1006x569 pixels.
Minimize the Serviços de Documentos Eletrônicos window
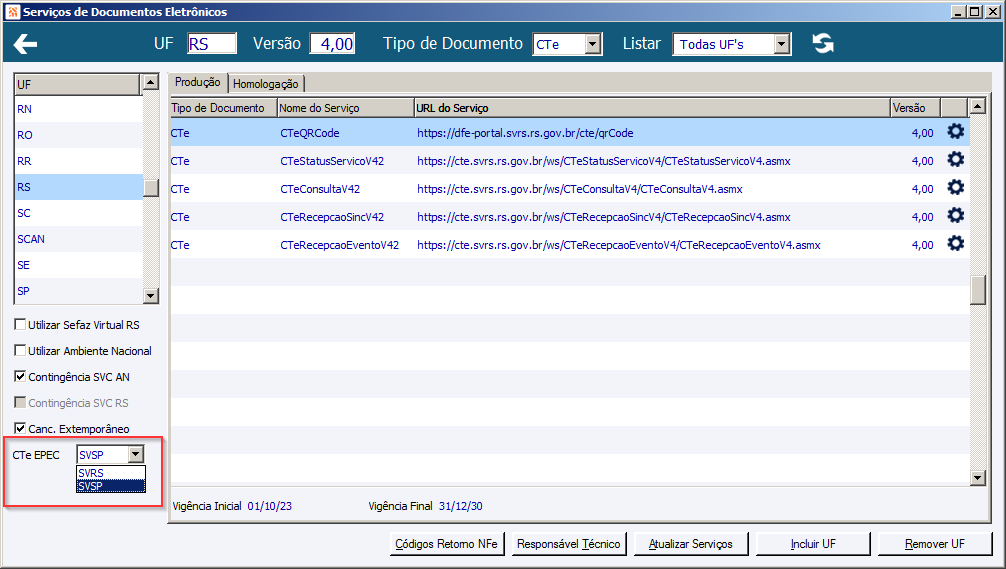point(959,12)
